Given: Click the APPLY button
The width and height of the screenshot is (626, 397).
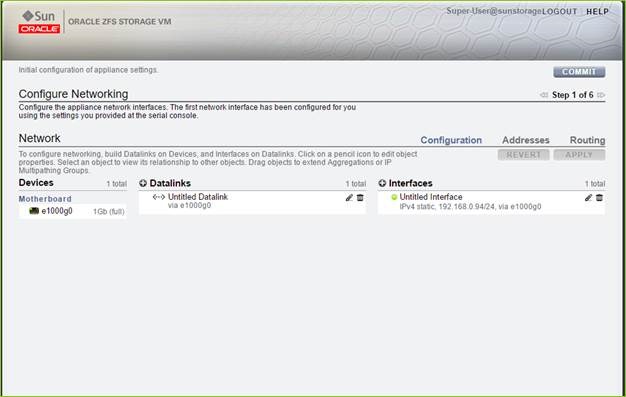Looking at the screenshot, I should pyautogui.click(x=579, y=155).
